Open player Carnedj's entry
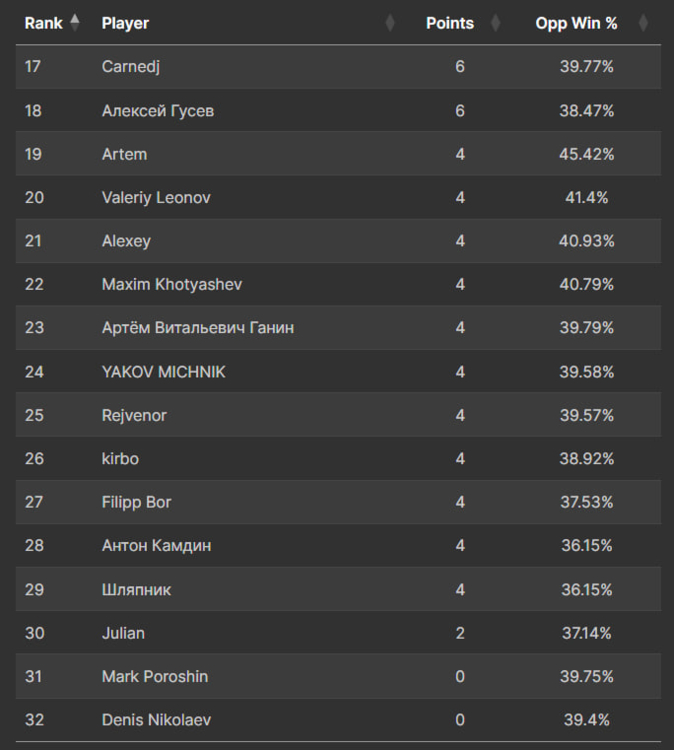The image size is (674, 750). [x=131, y=67]
